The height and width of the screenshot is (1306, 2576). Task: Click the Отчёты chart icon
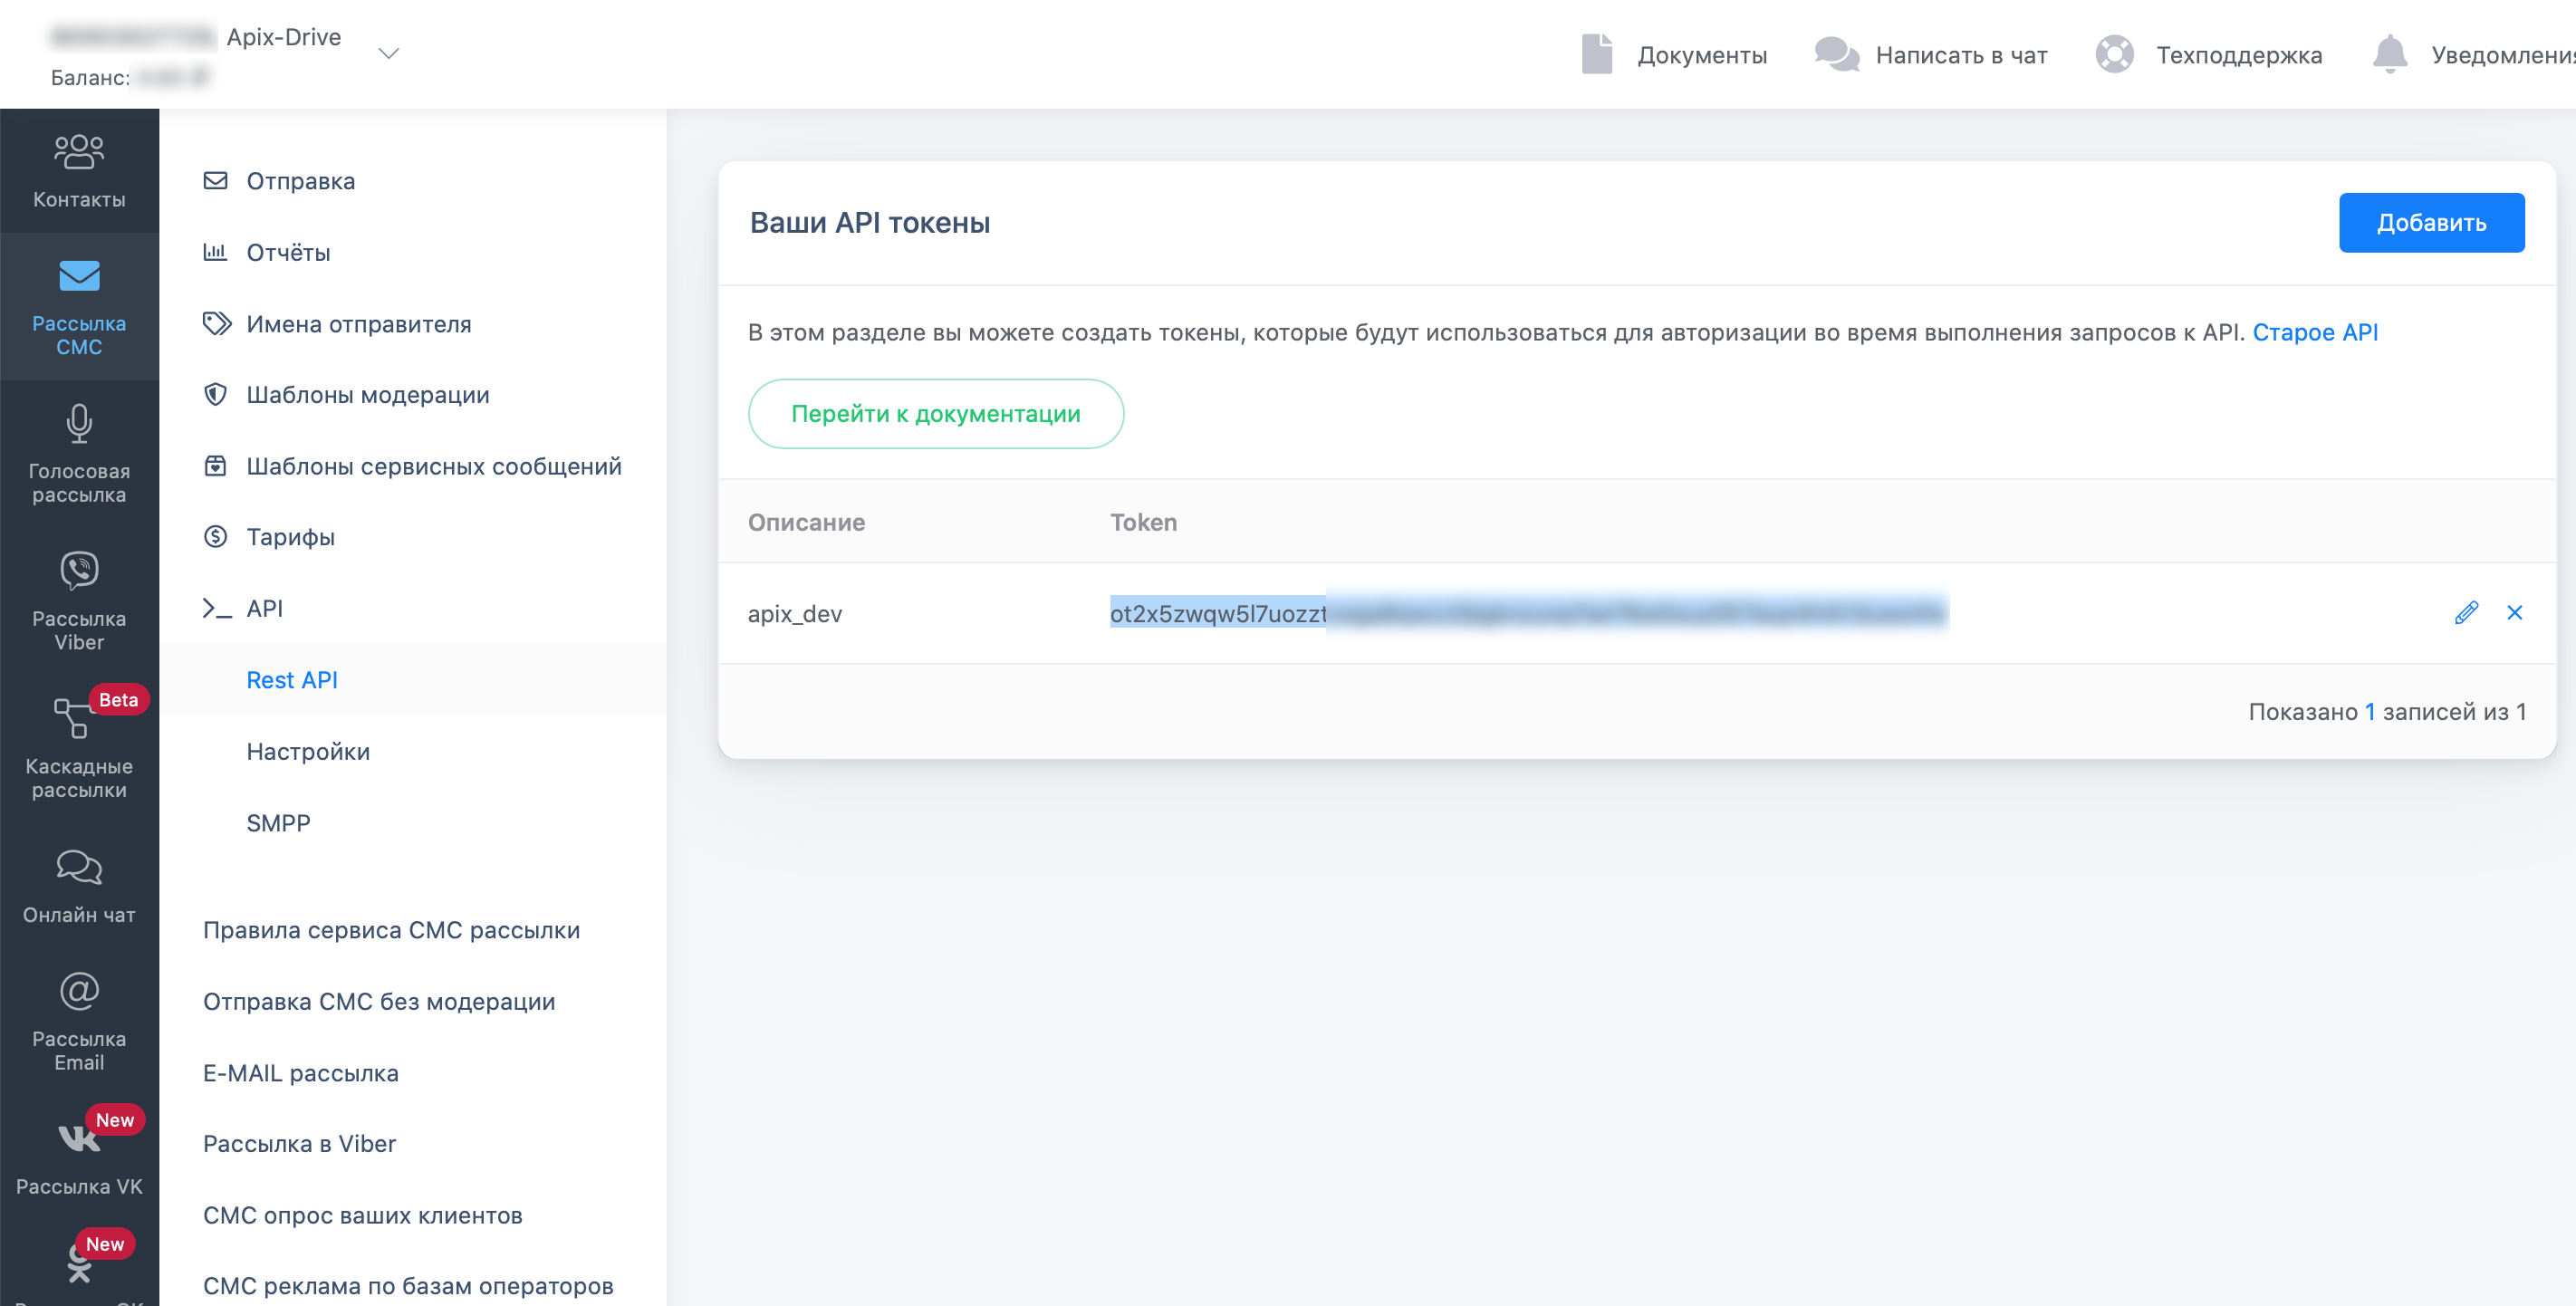coord(215,252)
